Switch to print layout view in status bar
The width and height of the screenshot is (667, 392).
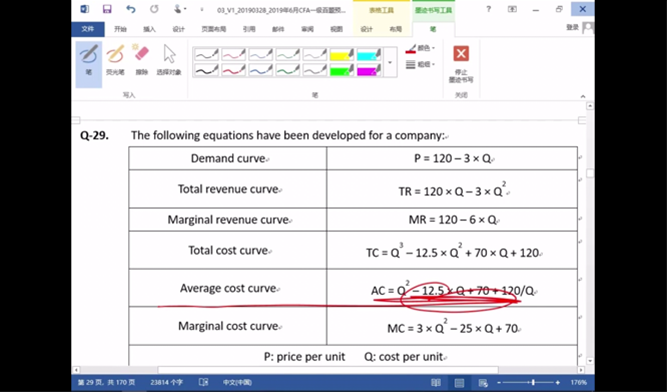click(x=459, y=383)
